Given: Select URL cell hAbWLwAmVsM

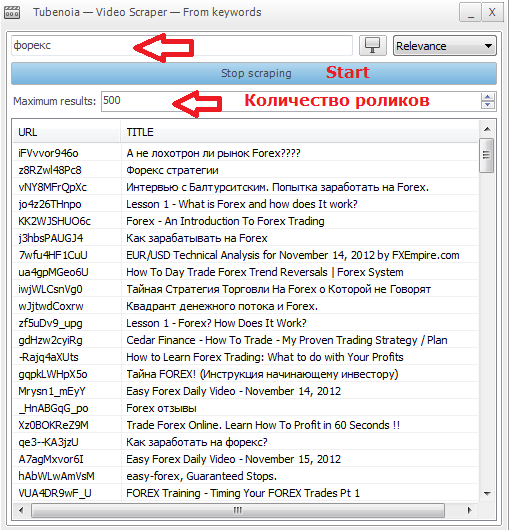Looking at the screenshot, I should [x=56, y=476].
